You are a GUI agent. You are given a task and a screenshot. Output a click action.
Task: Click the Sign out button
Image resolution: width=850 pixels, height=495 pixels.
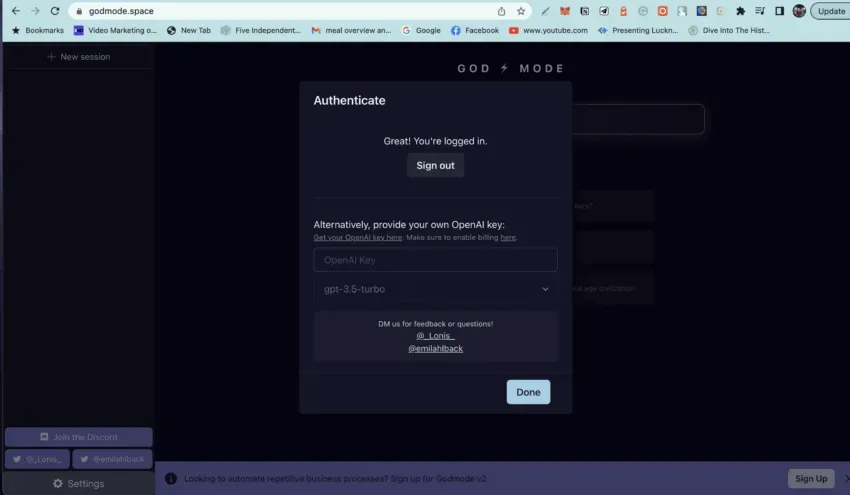(435, 165)
